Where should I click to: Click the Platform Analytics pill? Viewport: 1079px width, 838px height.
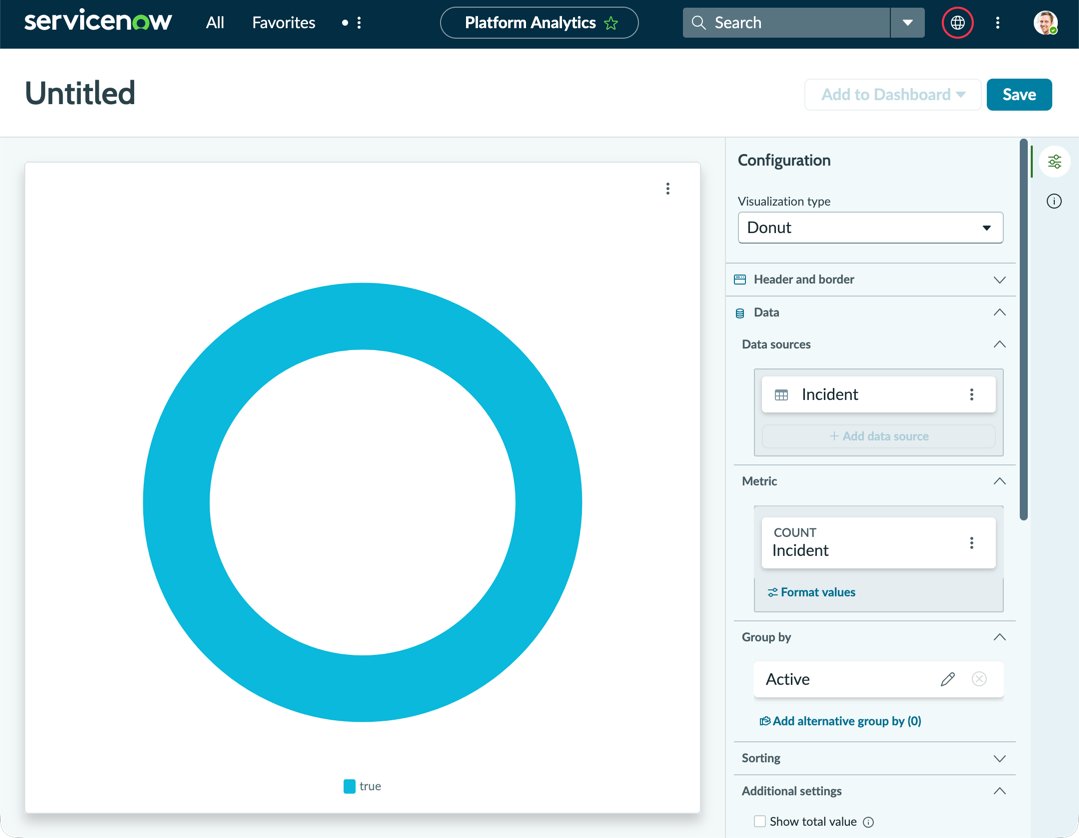[x=539, y=23]
